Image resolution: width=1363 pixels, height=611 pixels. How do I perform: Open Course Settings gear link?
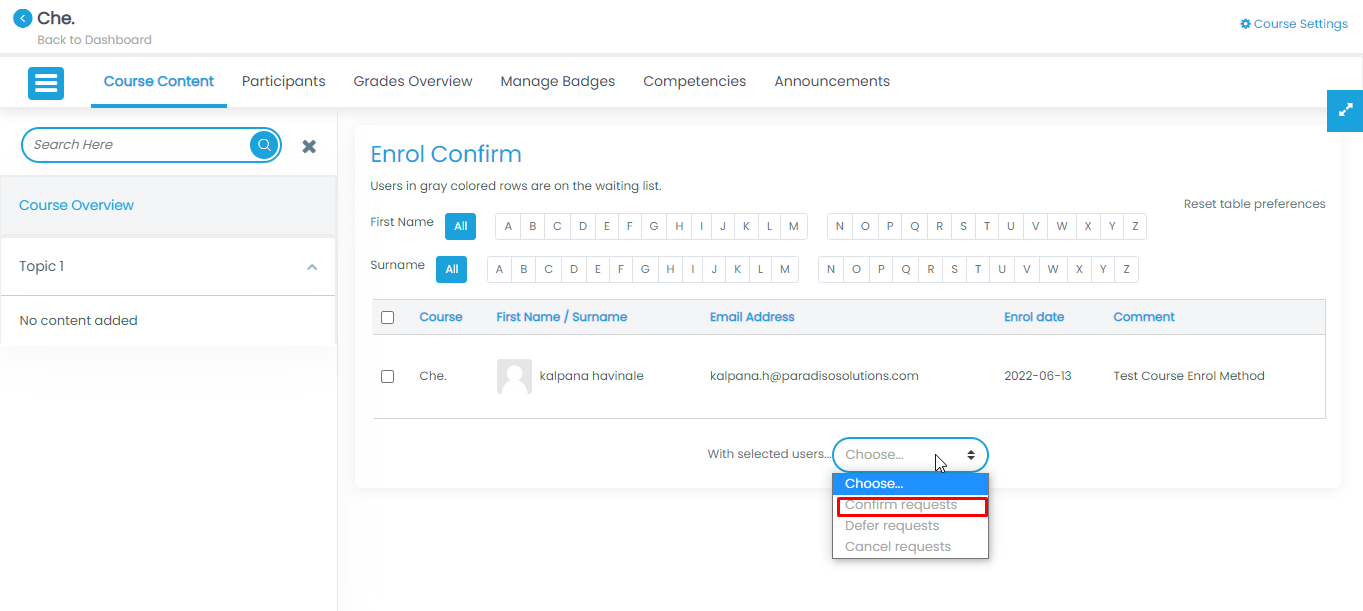click(1293, 24)
